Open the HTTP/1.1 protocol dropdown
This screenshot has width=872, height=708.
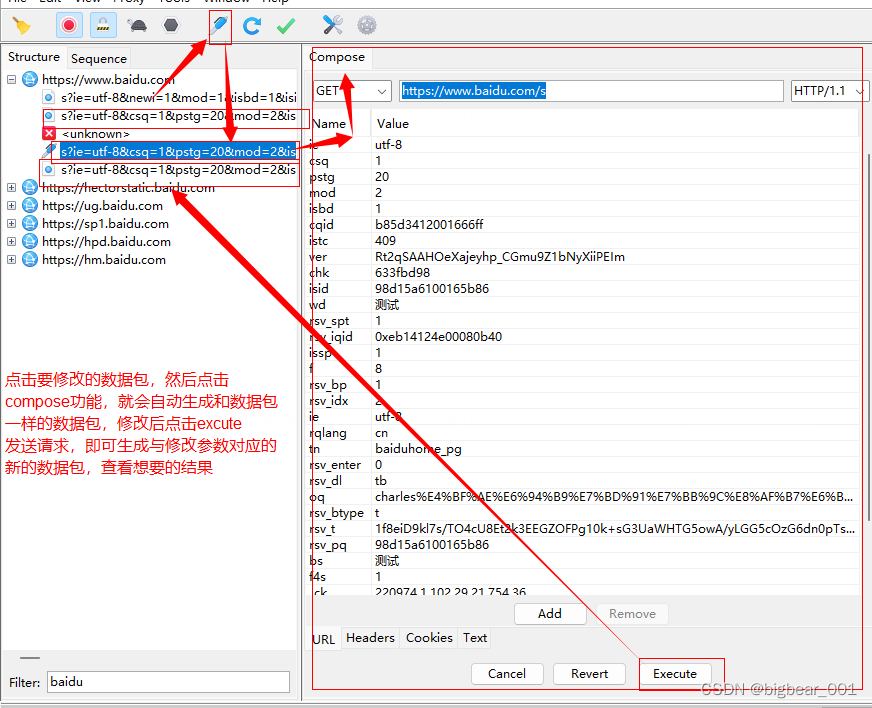[830, 91]
